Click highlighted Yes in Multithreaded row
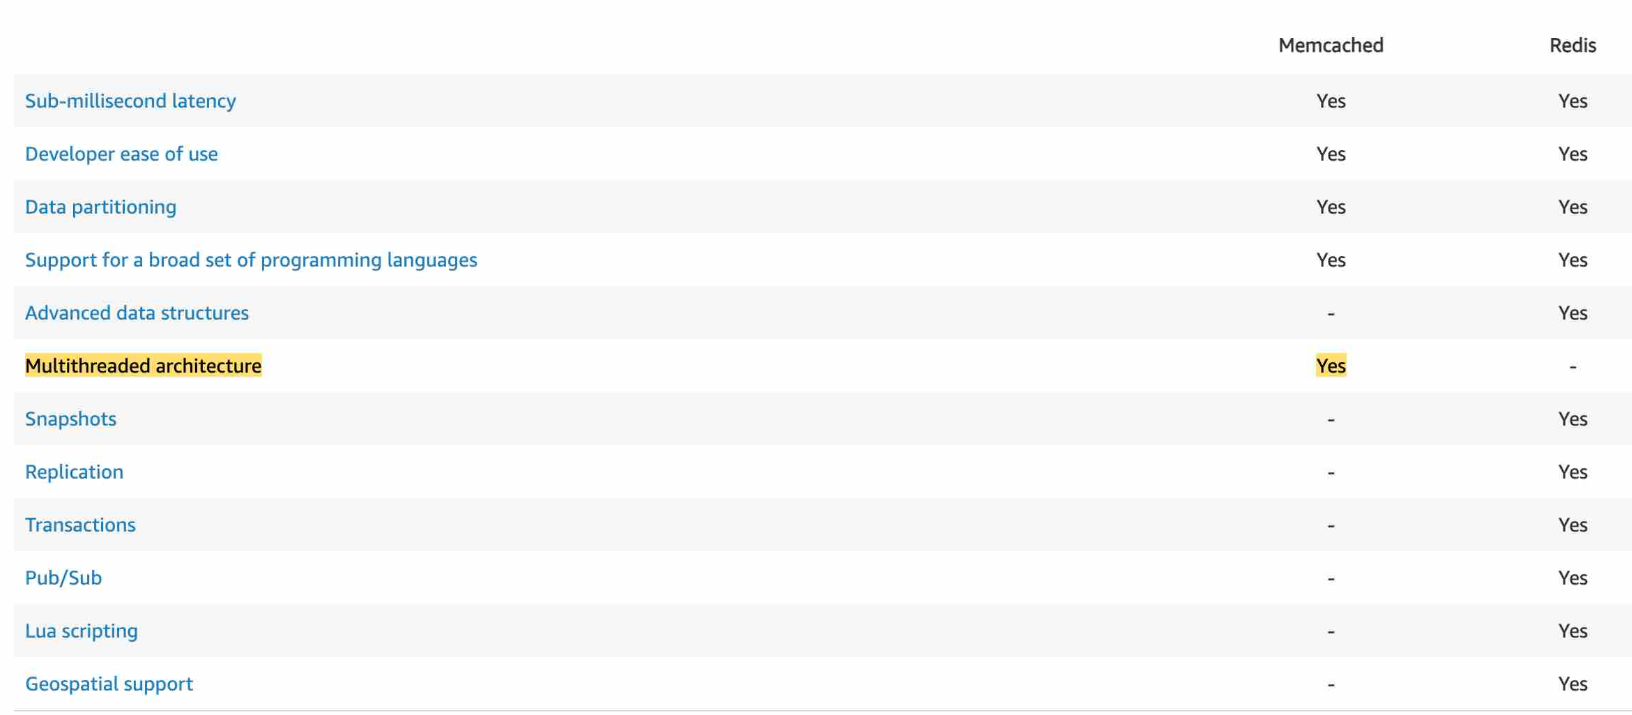Image resolution: width=1632 pixels, height=715 pixels. click(x=1330, y=366)
